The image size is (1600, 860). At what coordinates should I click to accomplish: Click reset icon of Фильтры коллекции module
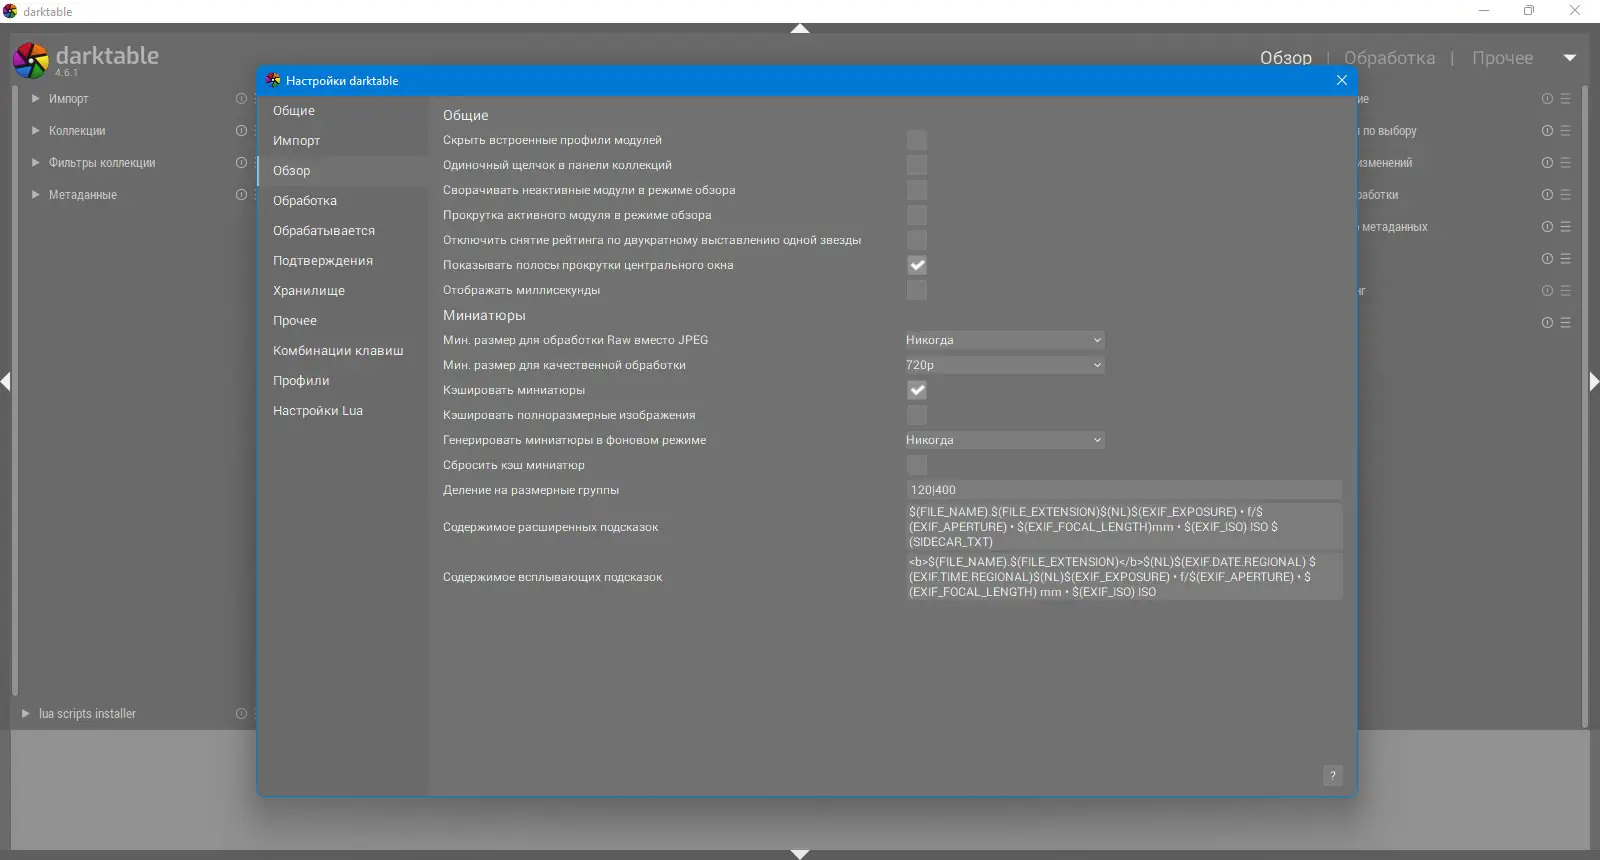pos(241,163)
